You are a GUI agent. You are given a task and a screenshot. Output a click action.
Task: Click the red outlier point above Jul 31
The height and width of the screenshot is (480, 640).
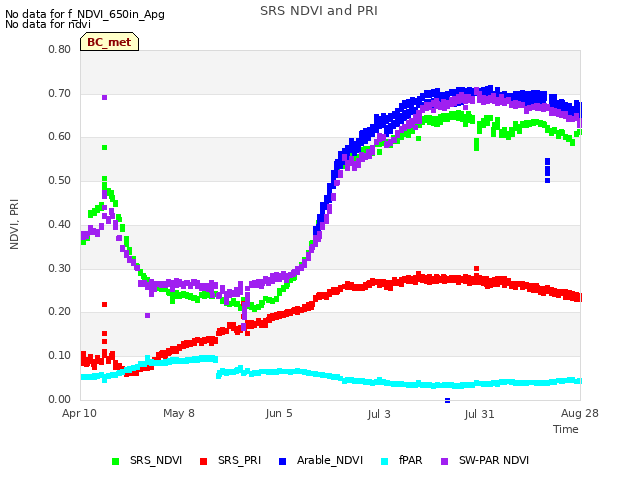[x=476, y=269]
